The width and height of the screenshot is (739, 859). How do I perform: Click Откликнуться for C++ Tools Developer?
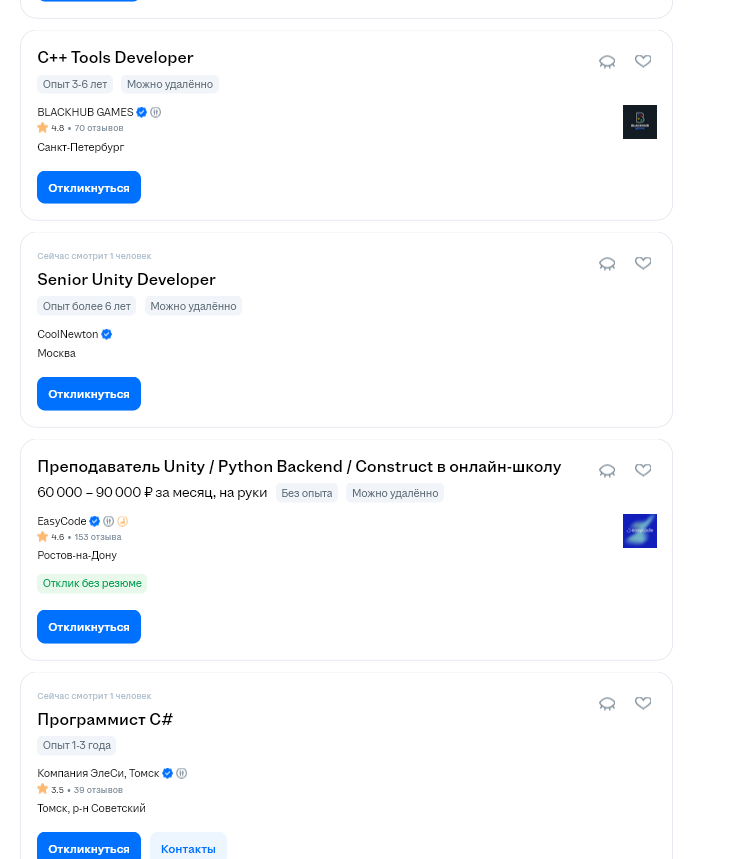[x=89, y=187]
